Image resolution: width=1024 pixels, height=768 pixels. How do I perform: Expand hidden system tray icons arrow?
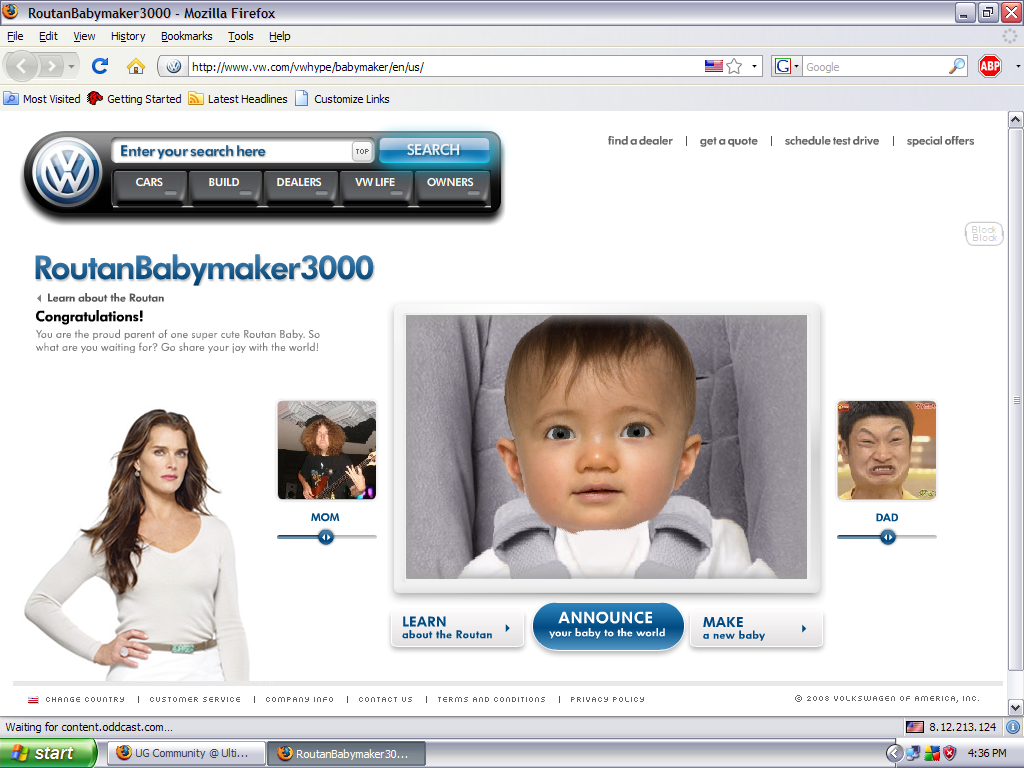894,754
